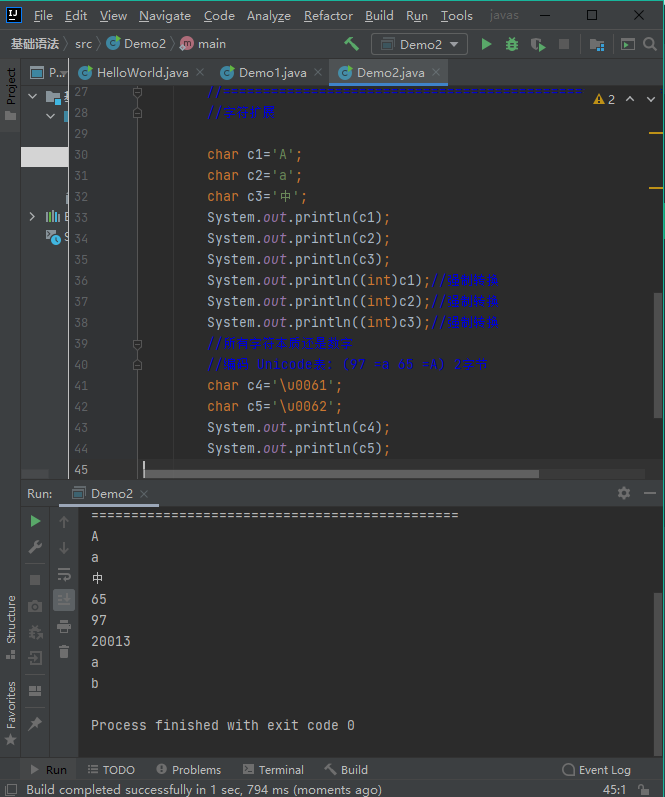This screenshot has width=665, height=797.
Task: Print the console output
Action: point(64,626)
